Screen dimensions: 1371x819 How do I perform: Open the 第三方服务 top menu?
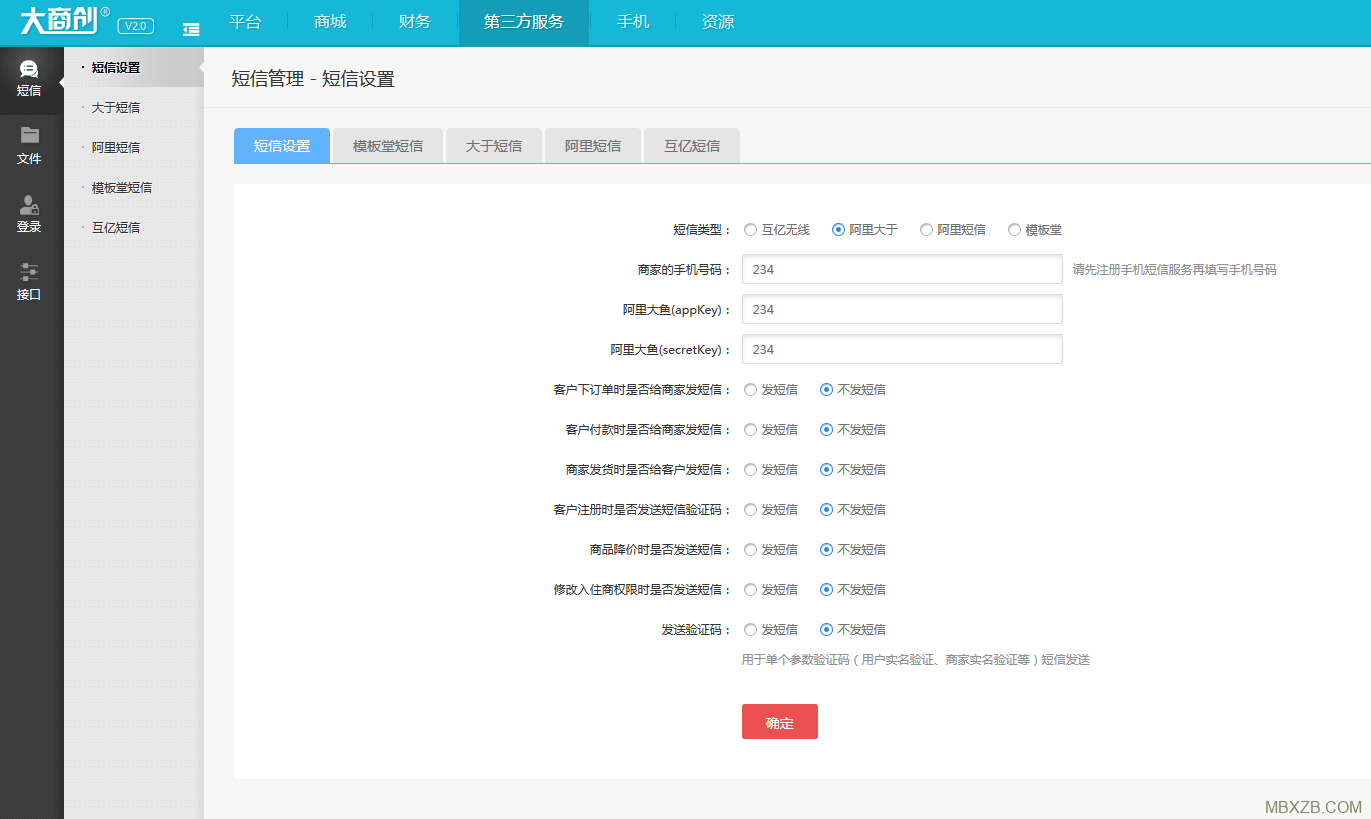(x=524, y=22)
